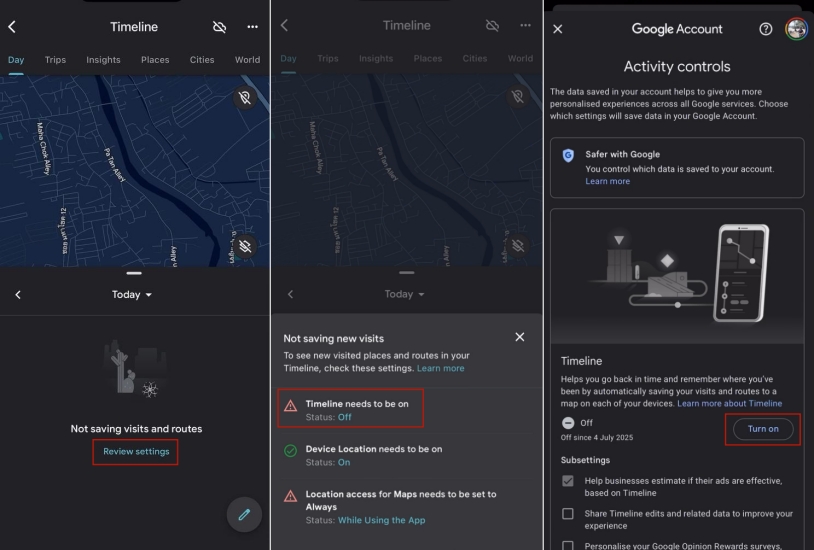Tap 'Learn more' in Not saving new visits

[441, 368]
